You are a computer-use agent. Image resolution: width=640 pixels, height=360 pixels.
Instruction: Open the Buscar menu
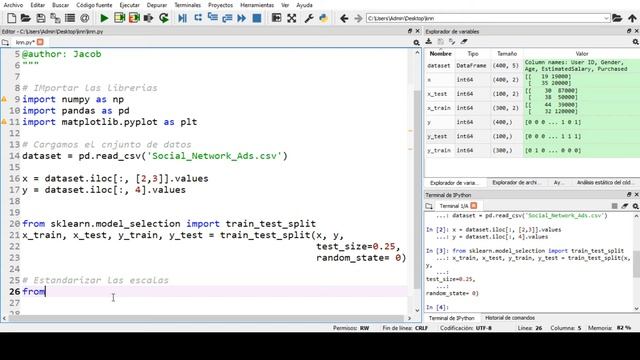point(60,5)
